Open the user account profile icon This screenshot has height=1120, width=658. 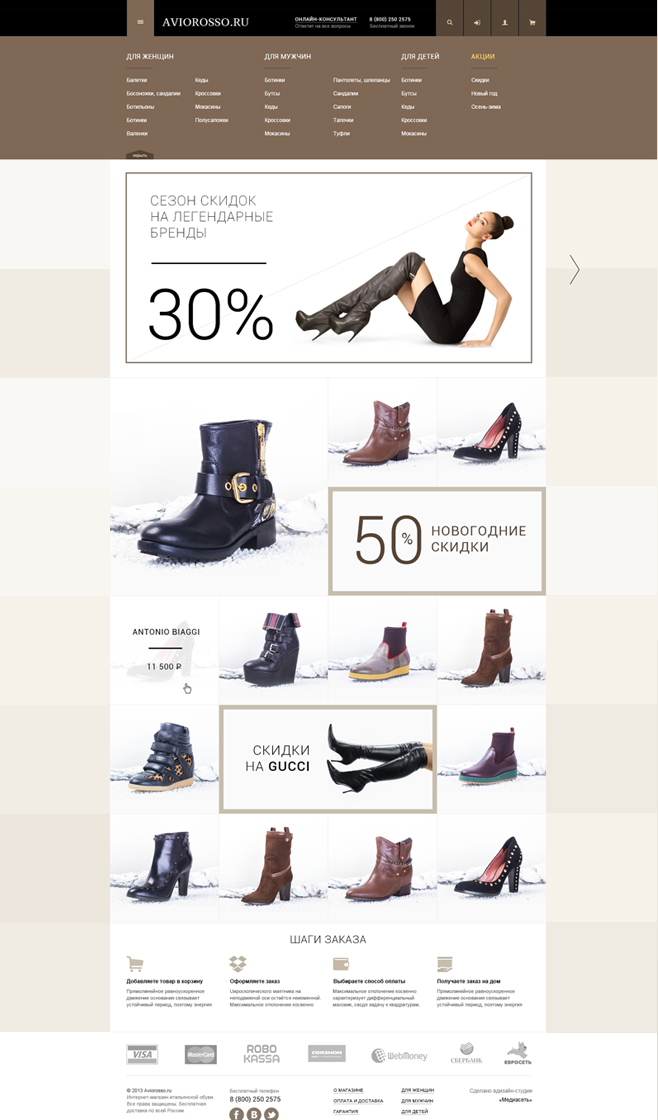pos(504,22)
